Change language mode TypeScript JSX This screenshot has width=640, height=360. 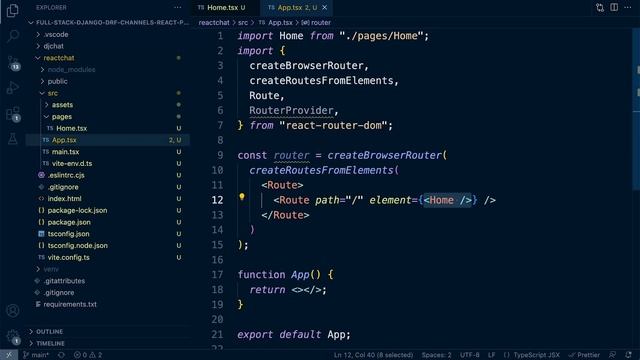tap(532, 355)
